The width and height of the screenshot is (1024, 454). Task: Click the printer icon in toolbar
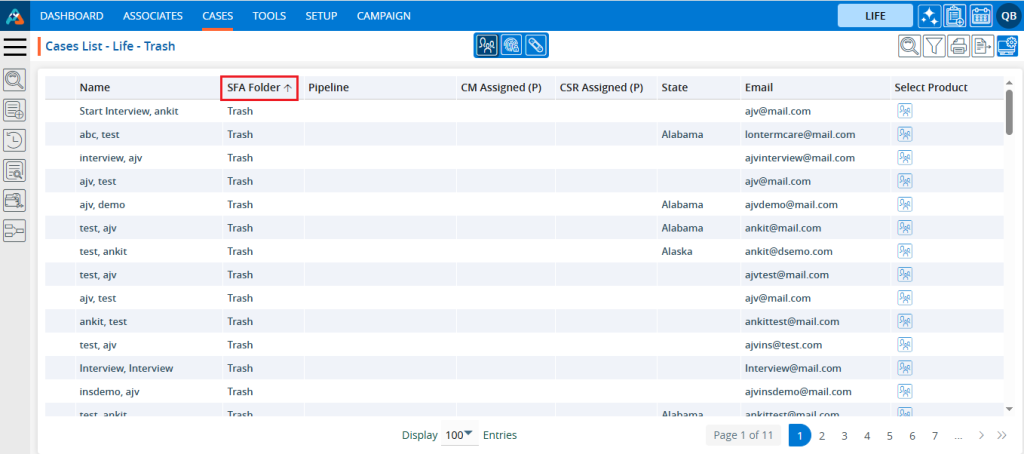pyautogui.click(x=958, y=45)
